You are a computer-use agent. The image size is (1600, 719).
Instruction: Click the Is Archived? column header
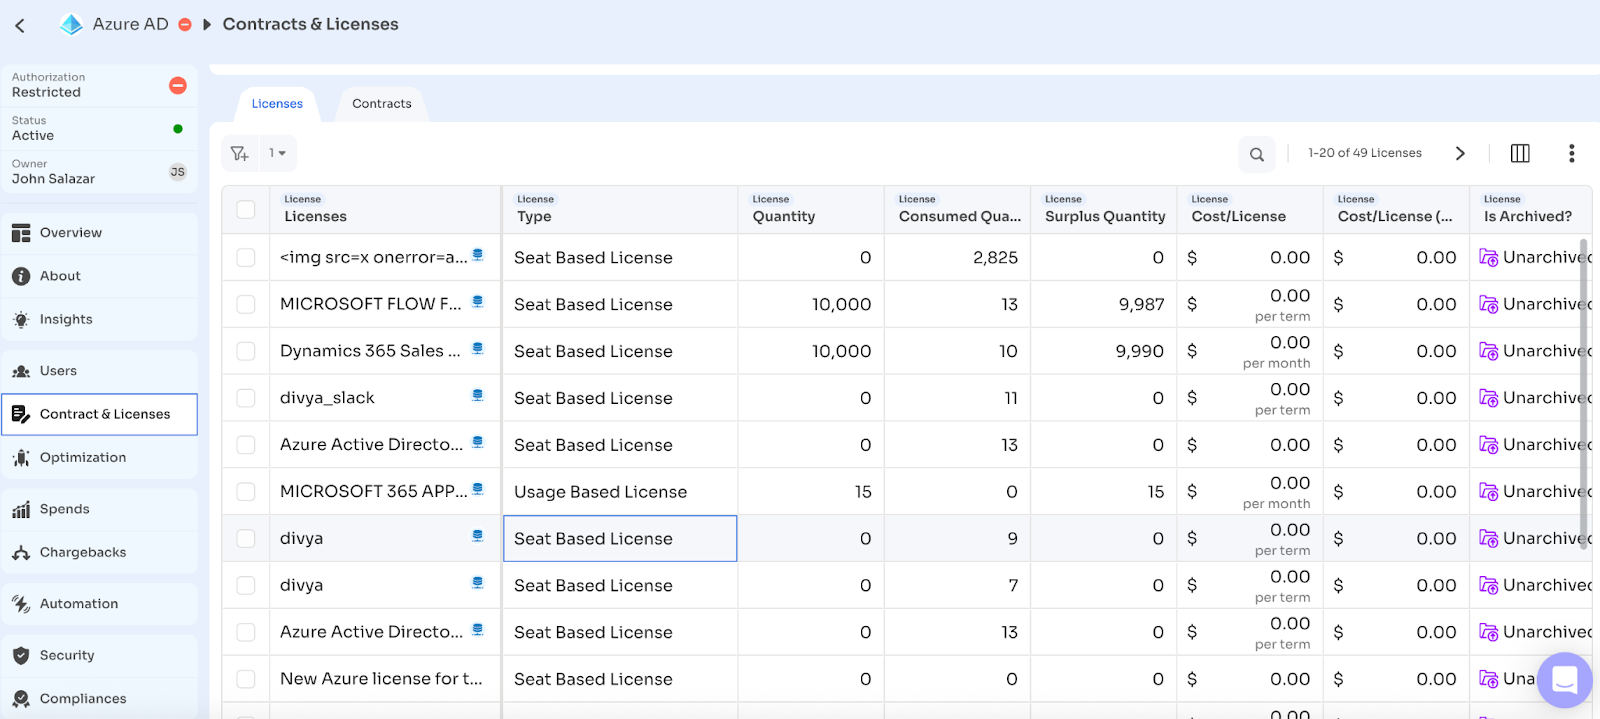[1530, 210]
